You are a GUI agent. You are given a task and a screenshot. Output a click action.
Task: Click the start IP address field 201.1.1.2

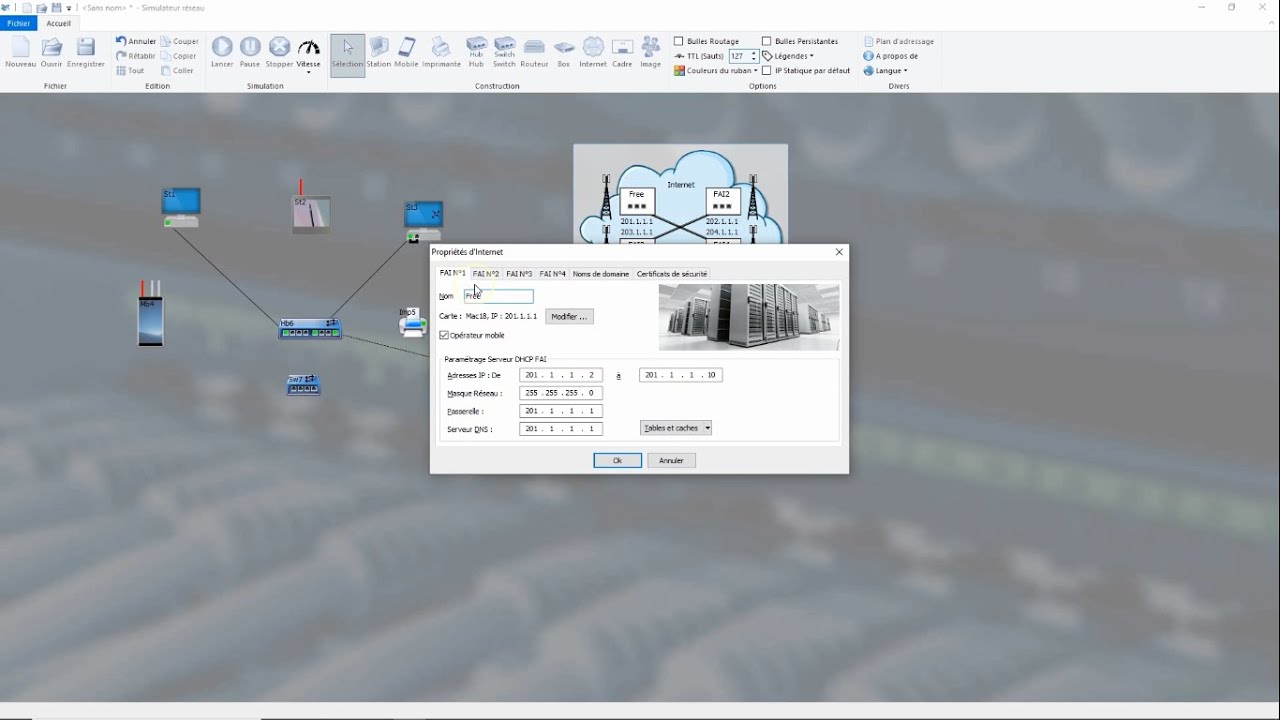[561, 375]
